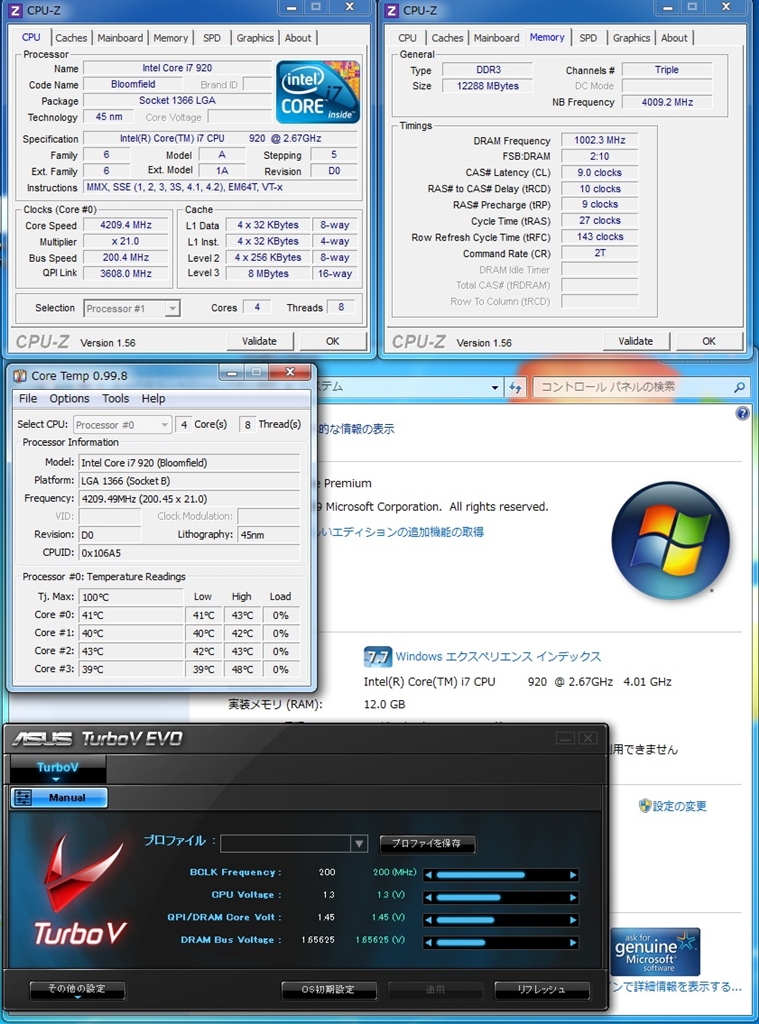The height and width of the screenshot is (1024, 759).
Task: Open the SPD tab in right CPU-Z
Action: pos(588,38)
